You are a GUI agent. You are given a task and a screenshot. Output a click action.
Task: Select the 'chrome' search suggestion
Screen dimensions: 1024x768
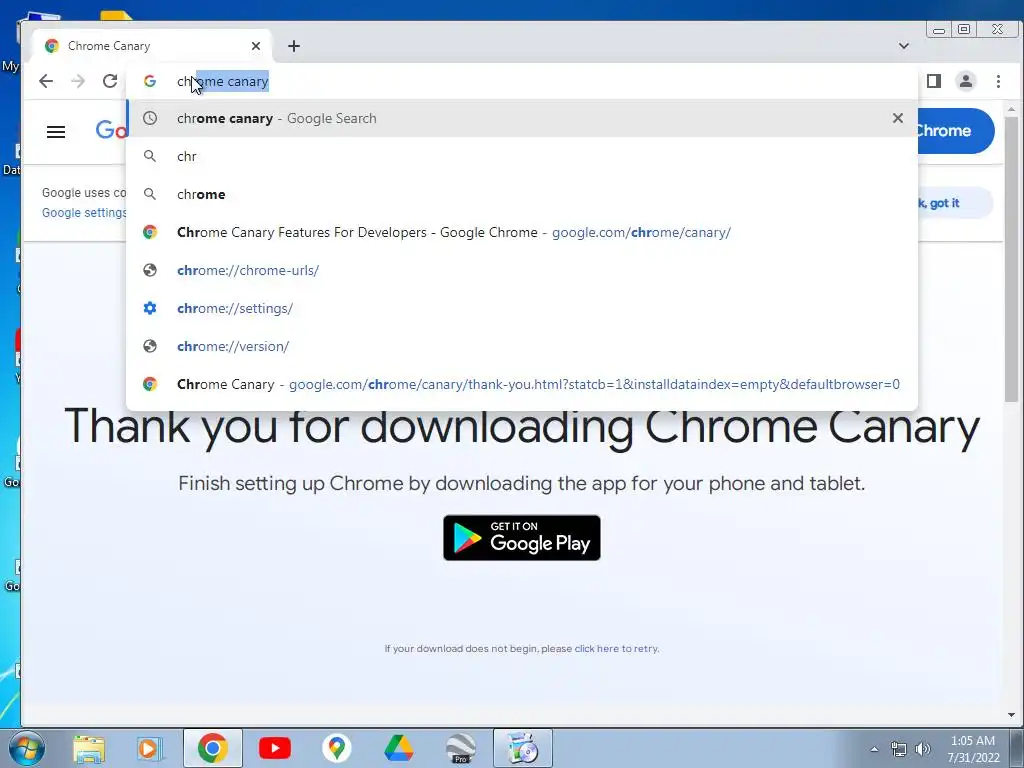(x=522, y=194)
